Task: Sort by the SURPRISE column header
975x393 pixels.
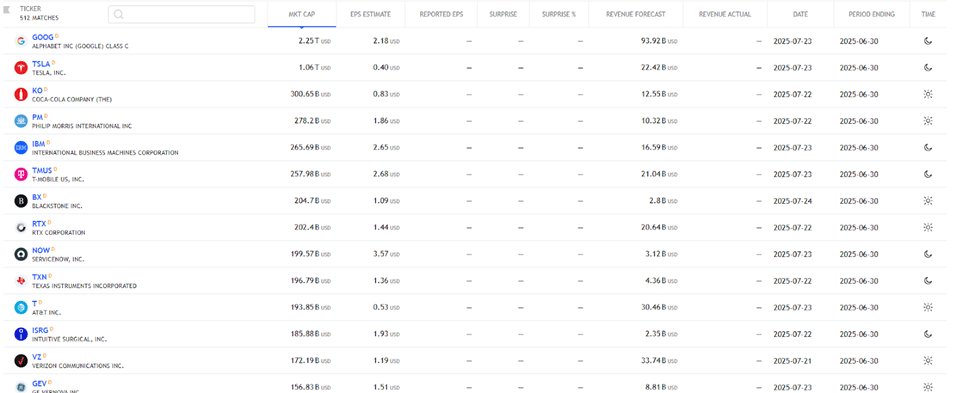Action: click(x=504, y=14)
